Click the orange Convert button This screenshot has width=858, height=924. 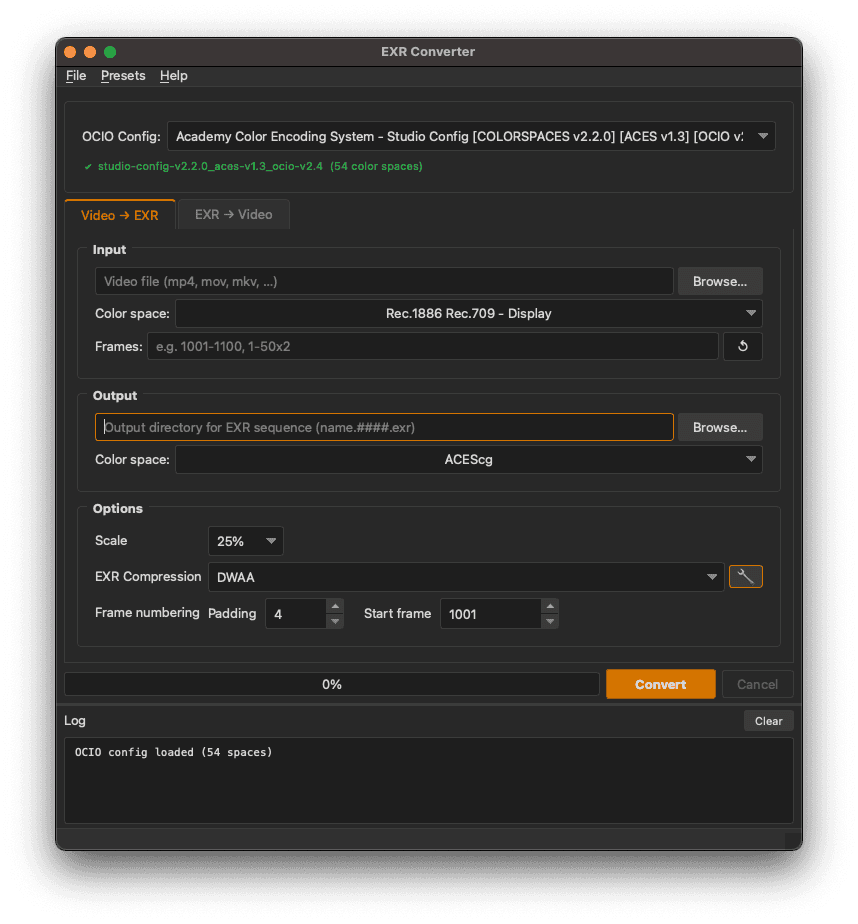(x=661, y=684)
